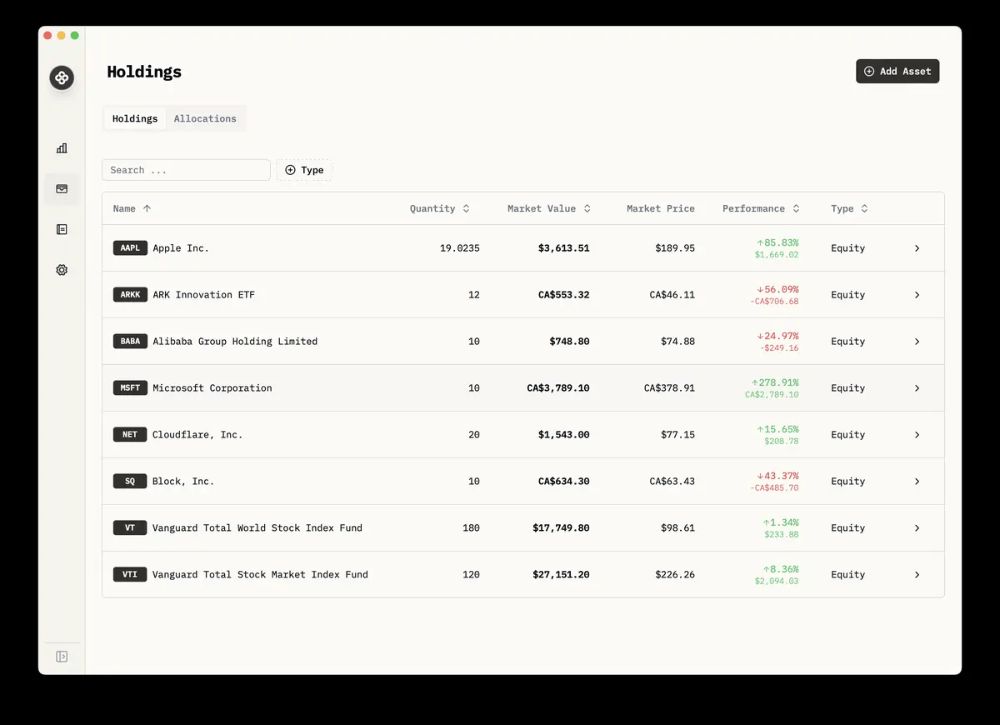
Task: Click the MSFT ticker badge
Action: pyautogui.click(x=130, y=388)
